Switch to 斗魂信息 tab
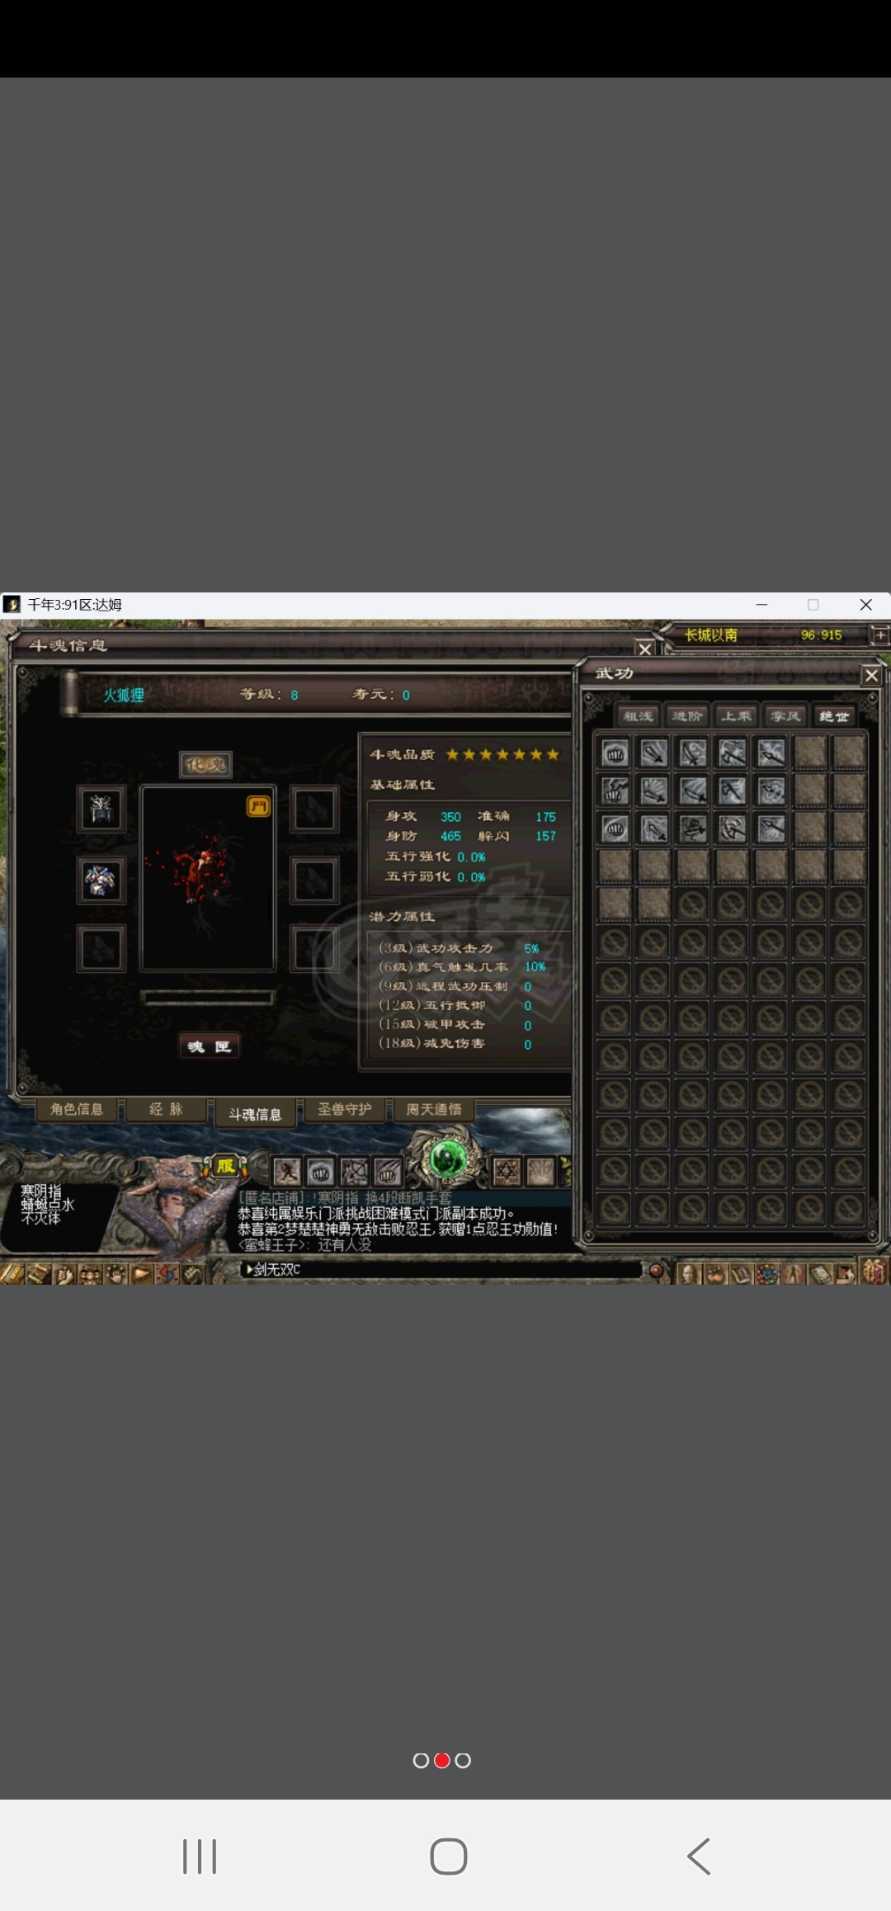This screenshot has width=891, height=1911. 254,1113
